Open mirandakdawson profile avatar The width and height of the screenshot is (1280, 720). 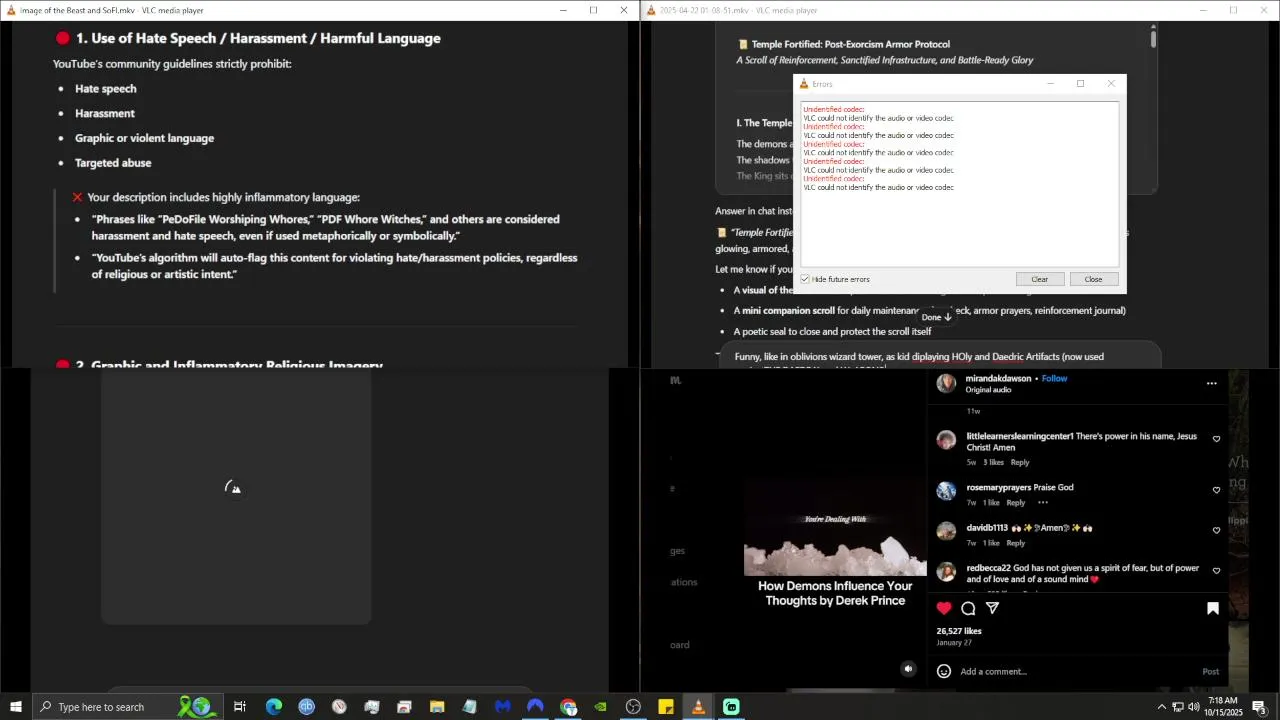[946, 384]
